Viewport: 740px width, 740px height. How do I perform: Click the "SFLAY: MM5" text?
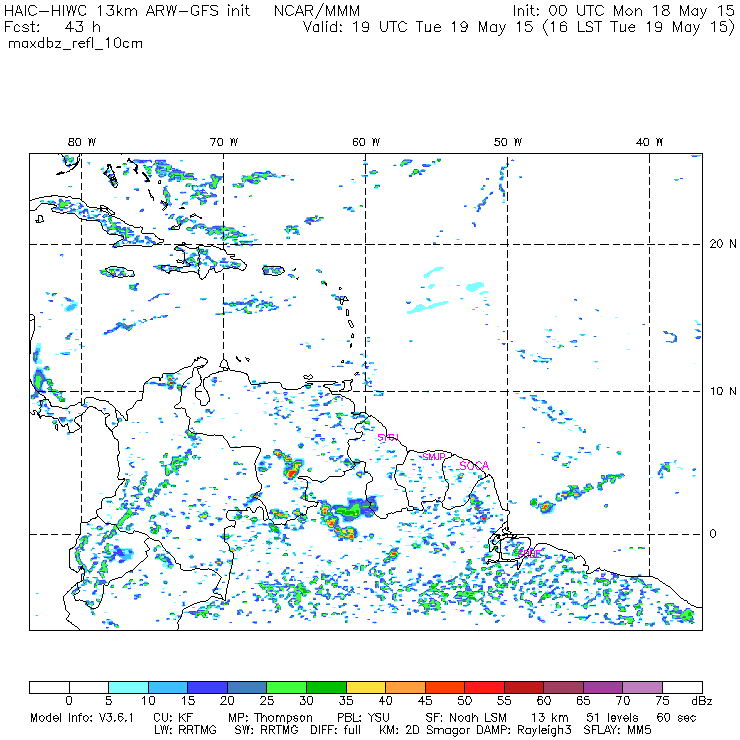point(618,730)
